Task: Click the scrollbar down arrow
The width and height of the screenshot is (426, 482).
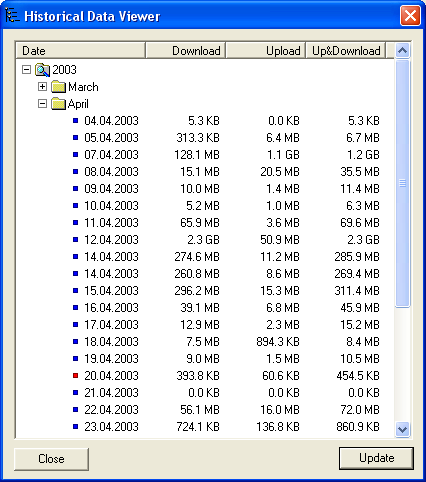Action: tap(402, 429)
